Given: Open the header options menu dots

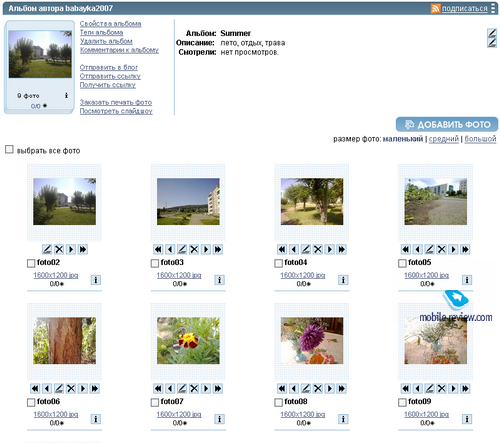Looking at the screenshot, I should 493,8.
